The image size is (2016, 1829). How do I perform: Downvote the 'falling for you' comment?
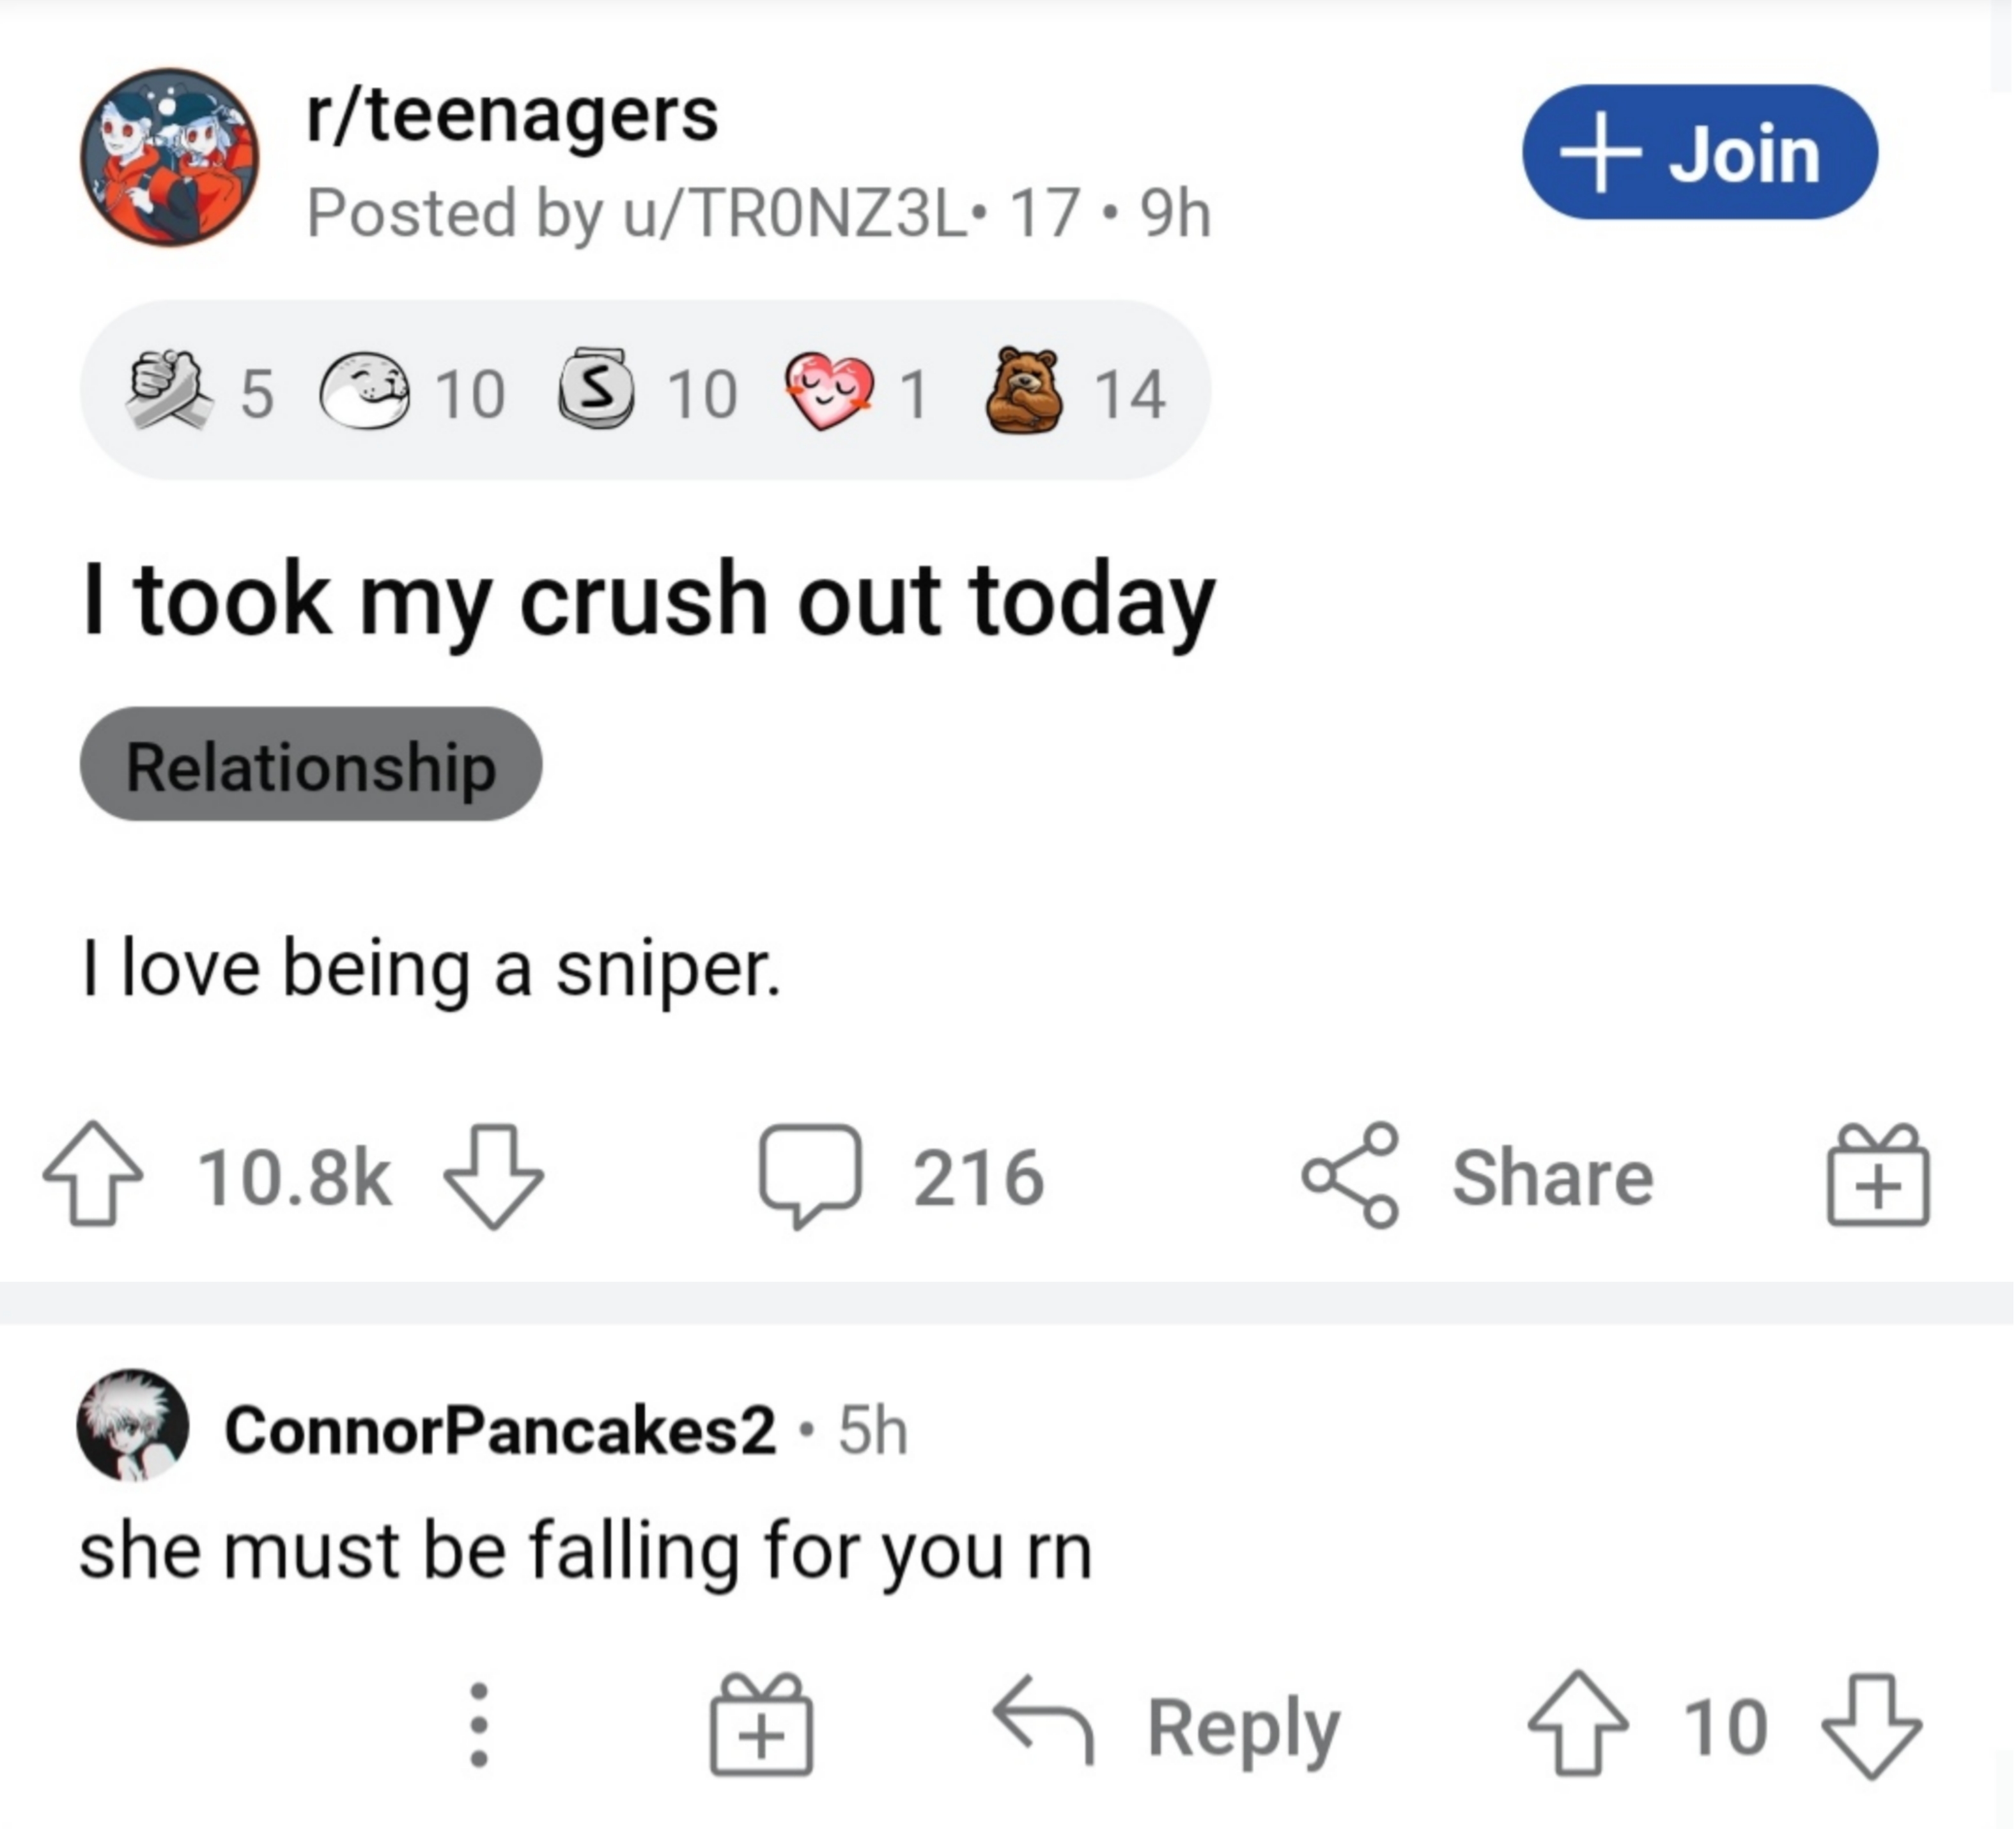click(x=1871, y=1725)
